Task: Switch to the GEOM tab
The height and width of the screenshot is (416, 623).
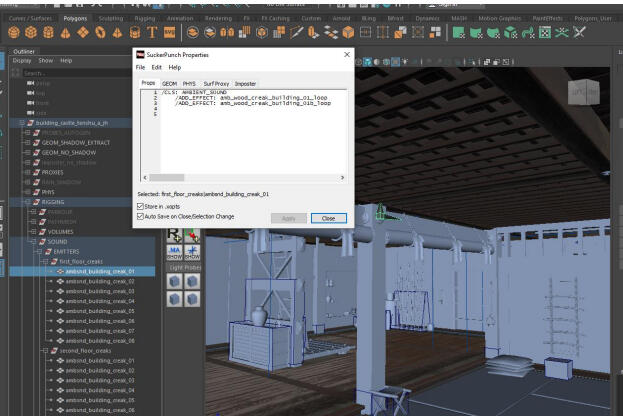Action: click(169, 83)
